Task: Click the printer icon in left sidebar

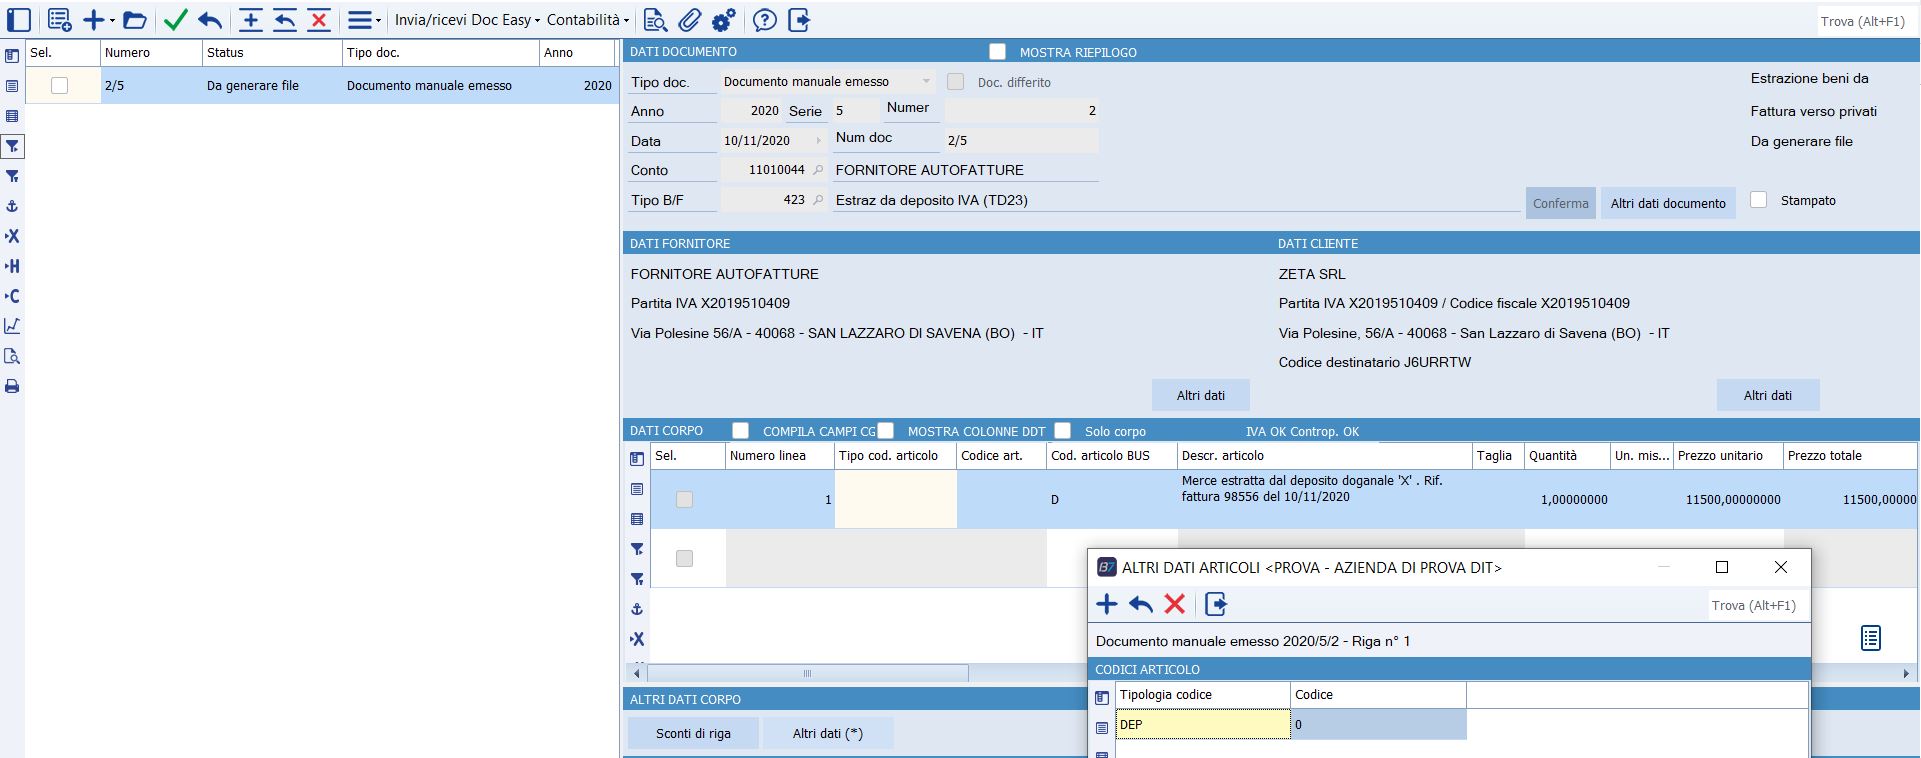Action: pos(12,386)
